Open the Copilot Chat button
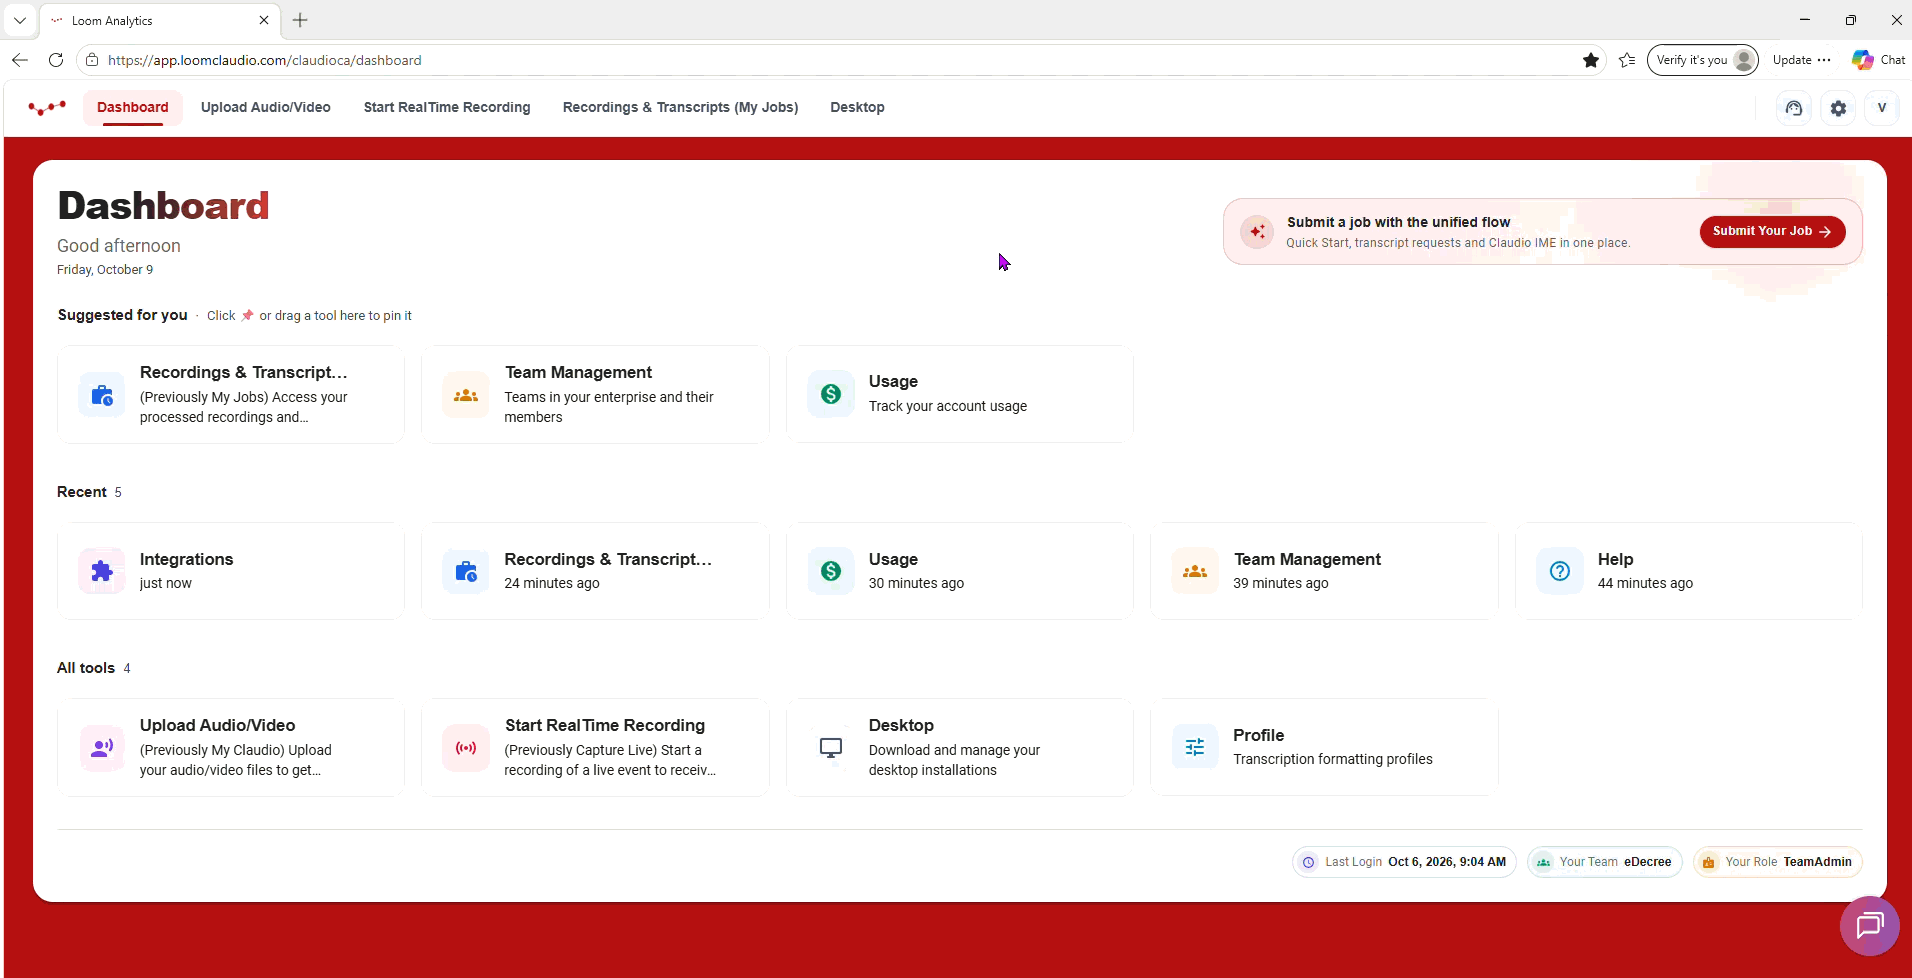Image resolution: width=1912 pixels, height=978 pixels. click(1878, 60)
